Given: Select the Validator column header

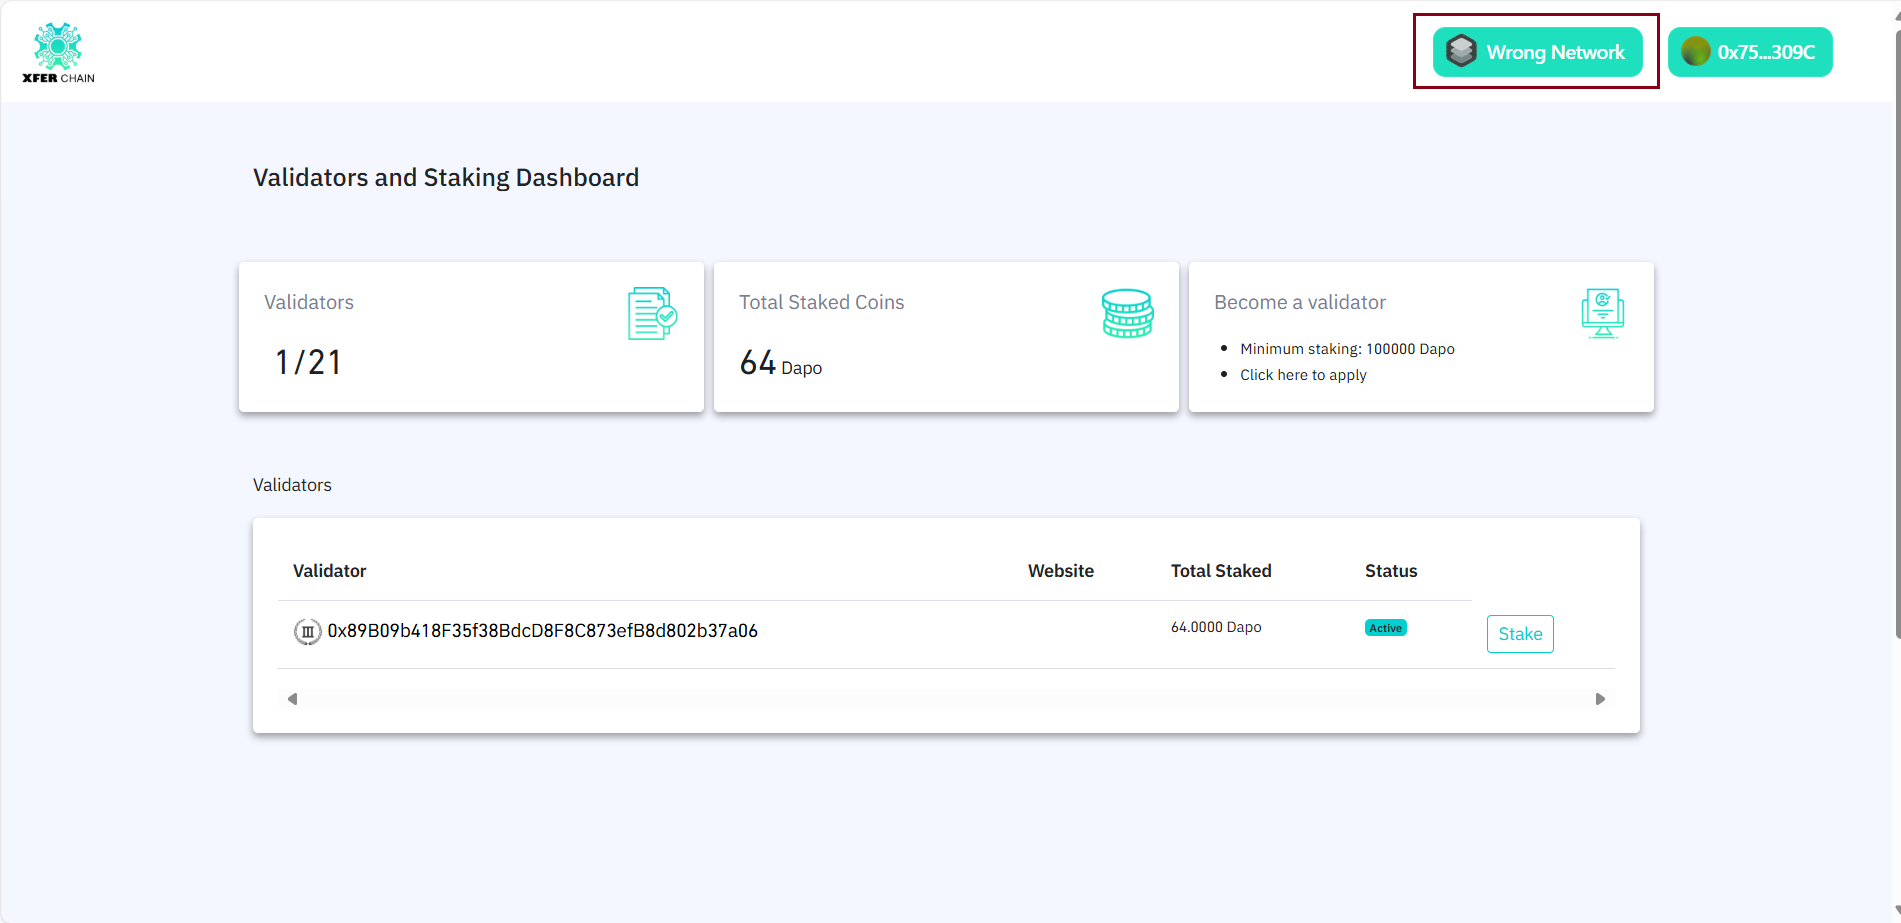Looking at the screenshot, I should click(x=329, y=570).
